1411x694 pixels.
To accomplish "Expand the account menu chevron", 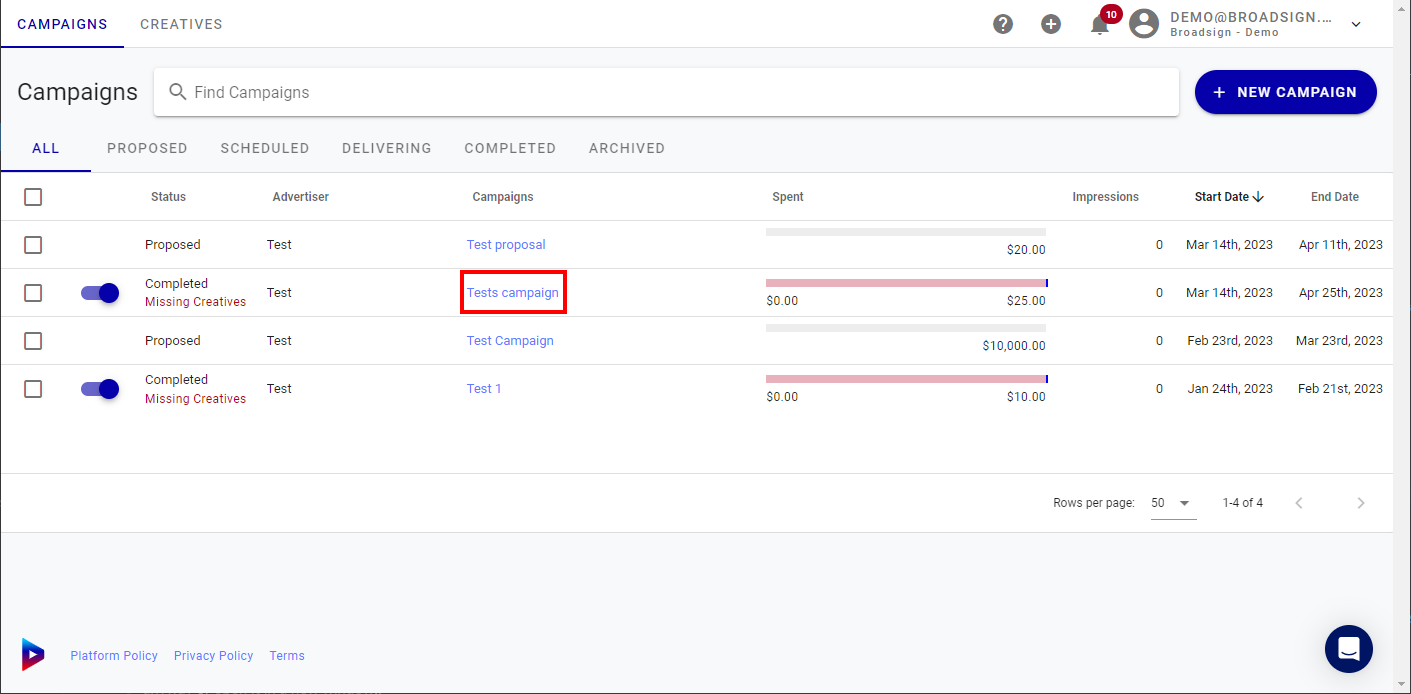I will pos(1356,24).
